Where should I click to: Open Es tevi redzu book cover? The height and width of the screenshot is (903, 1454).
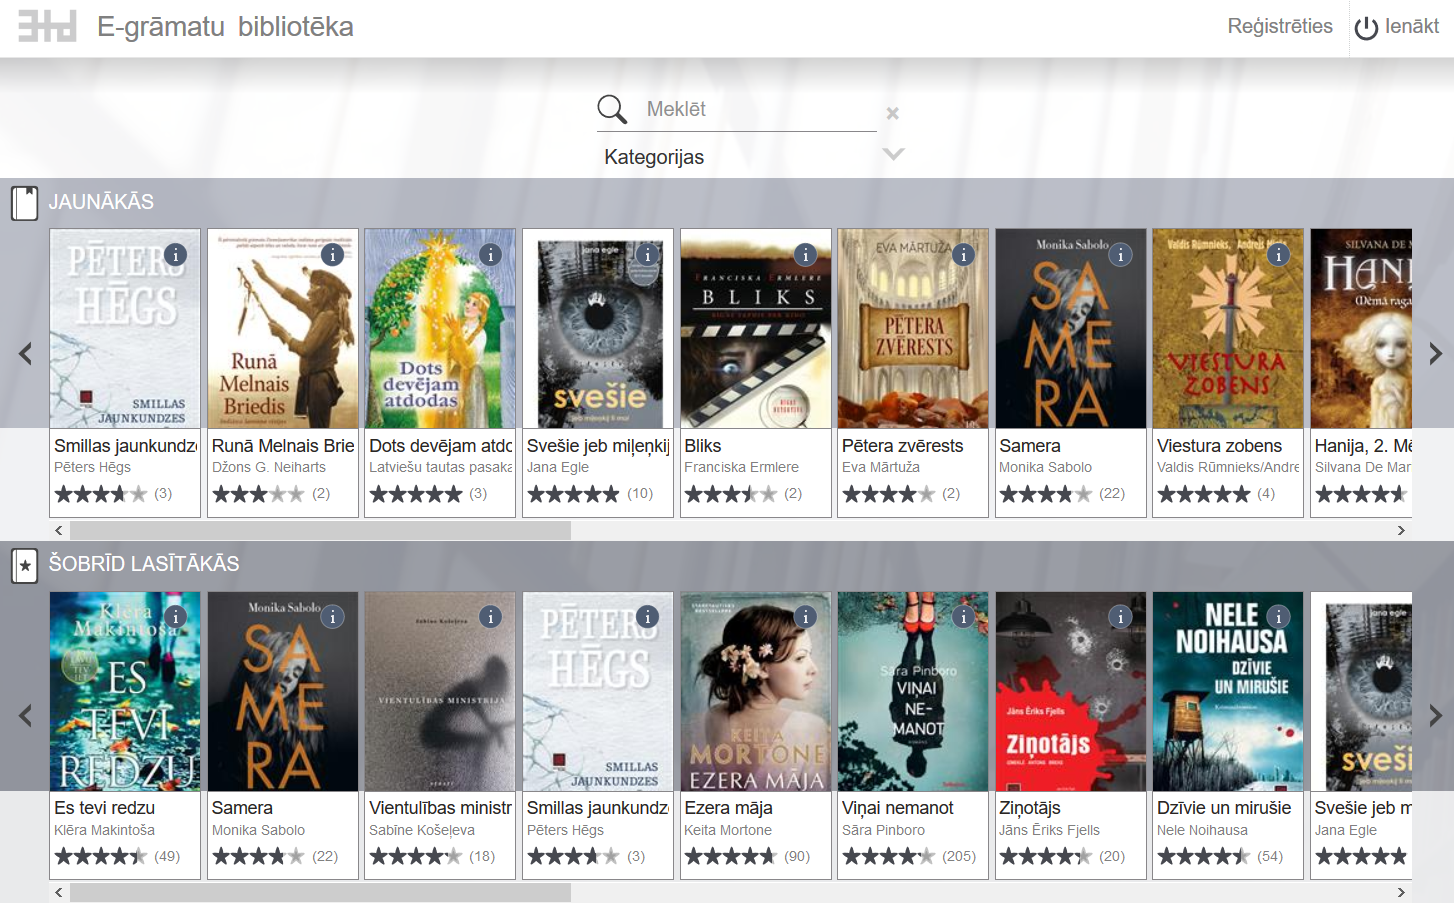coord(125,691)
